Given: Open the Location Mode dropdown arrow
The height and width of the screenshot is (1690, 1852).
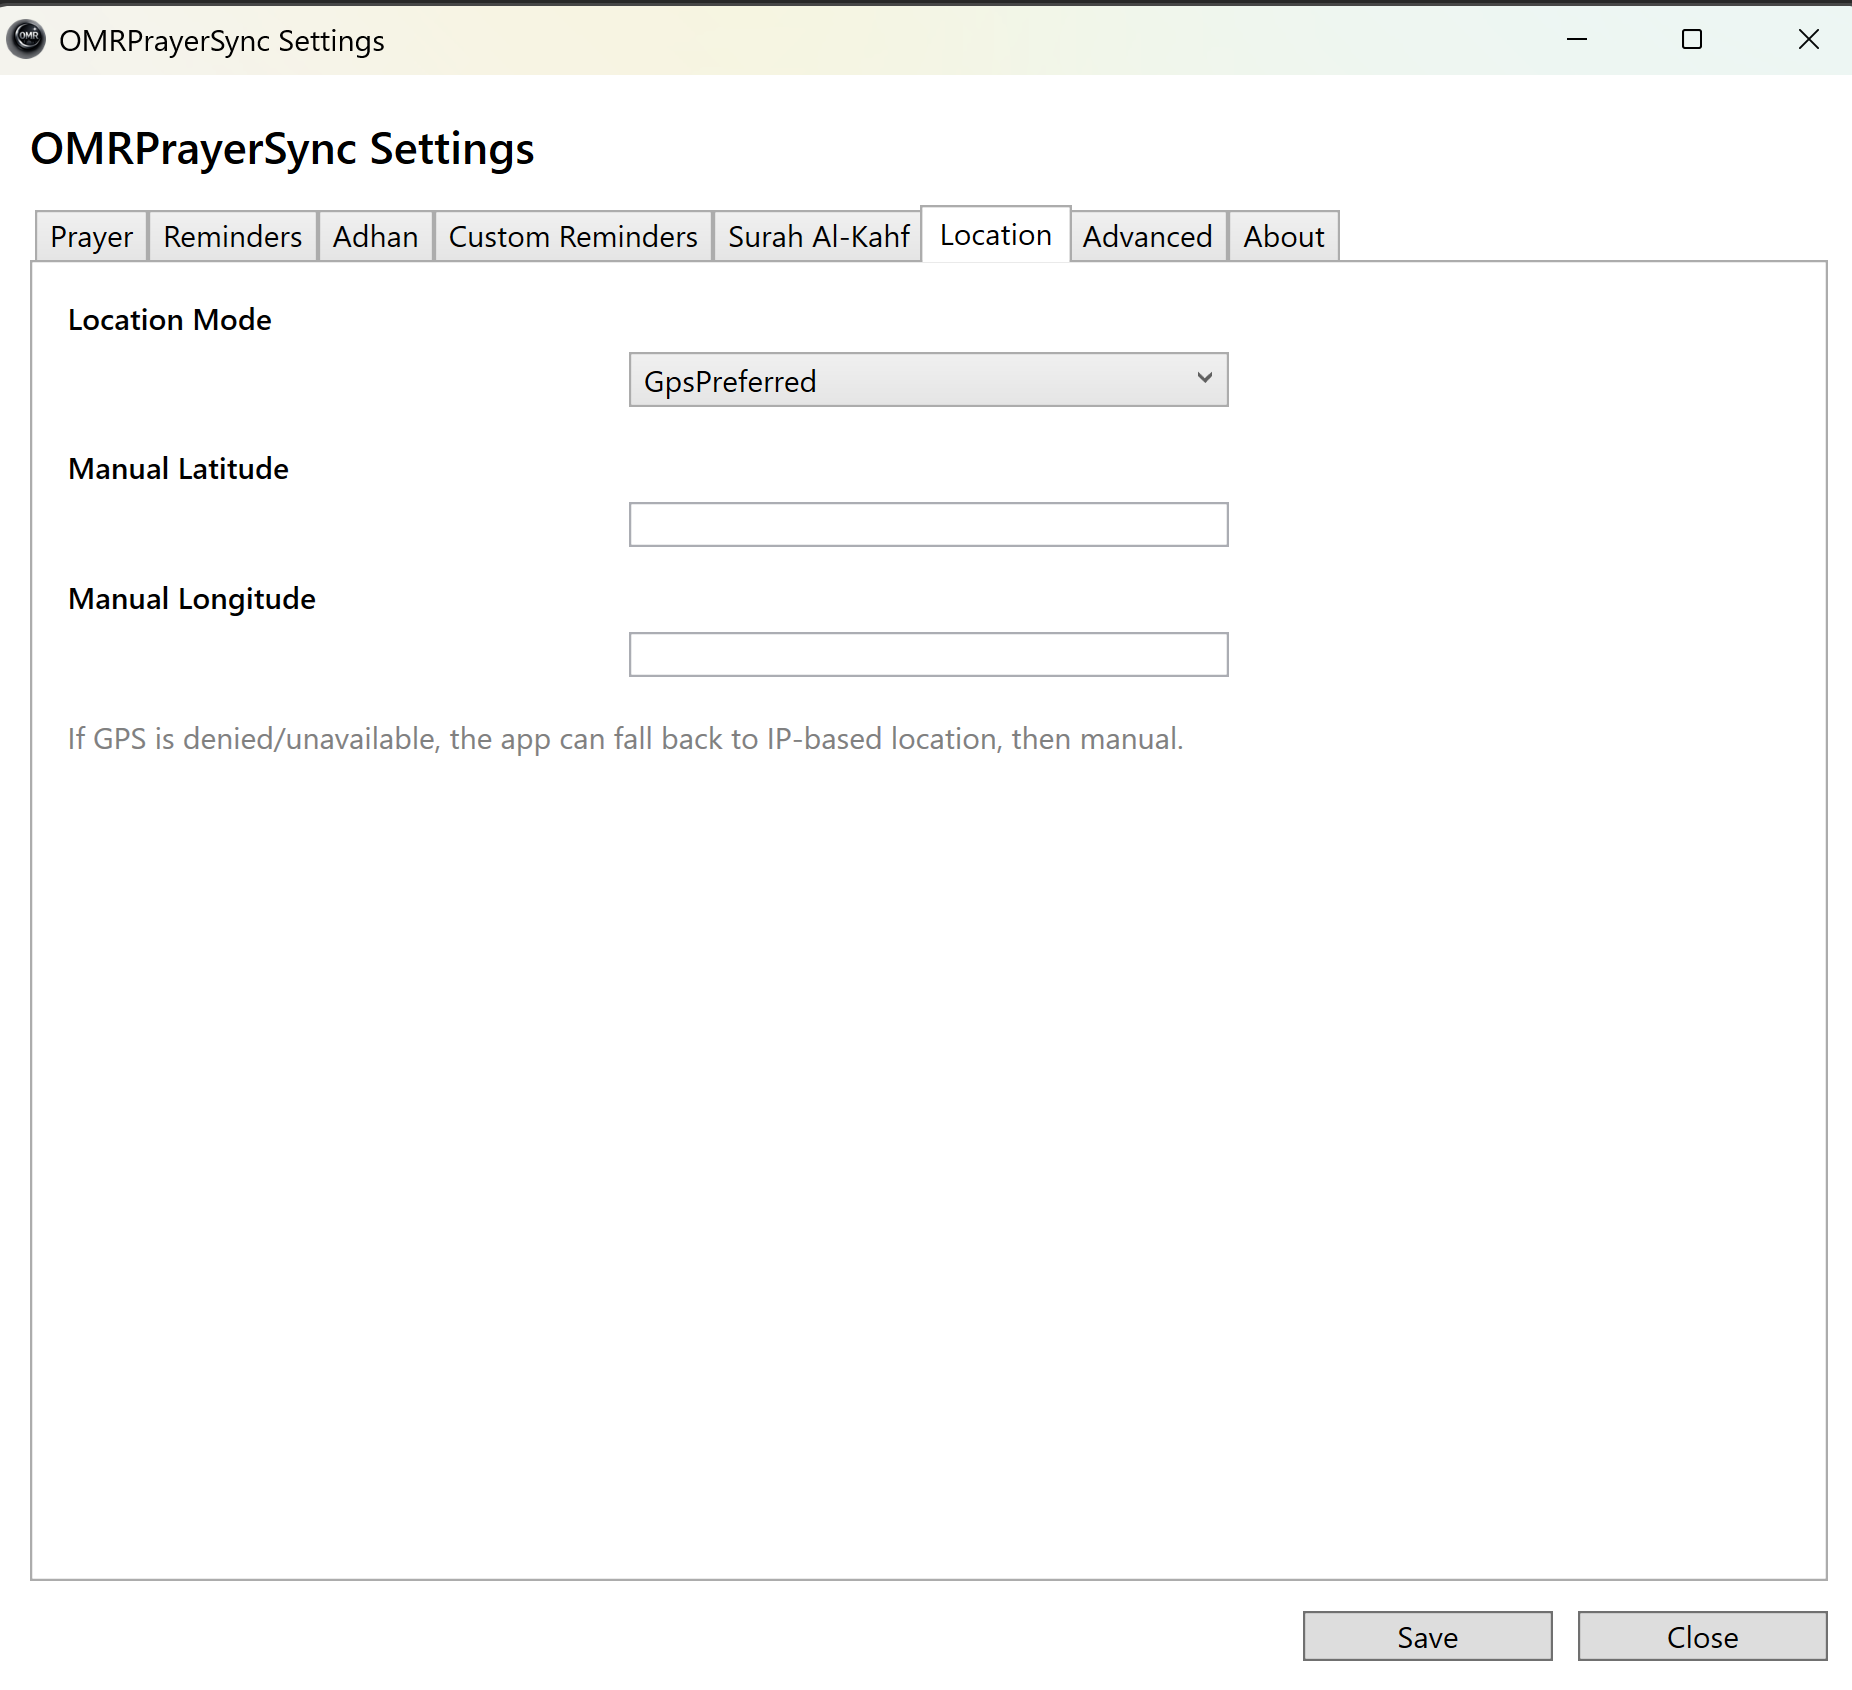Looking at the screenshot, I should (1205, 378).
